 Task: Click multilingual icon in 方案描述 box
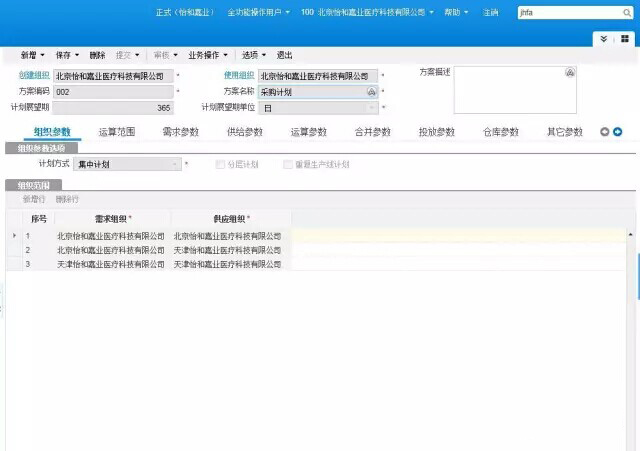point(570,73)
